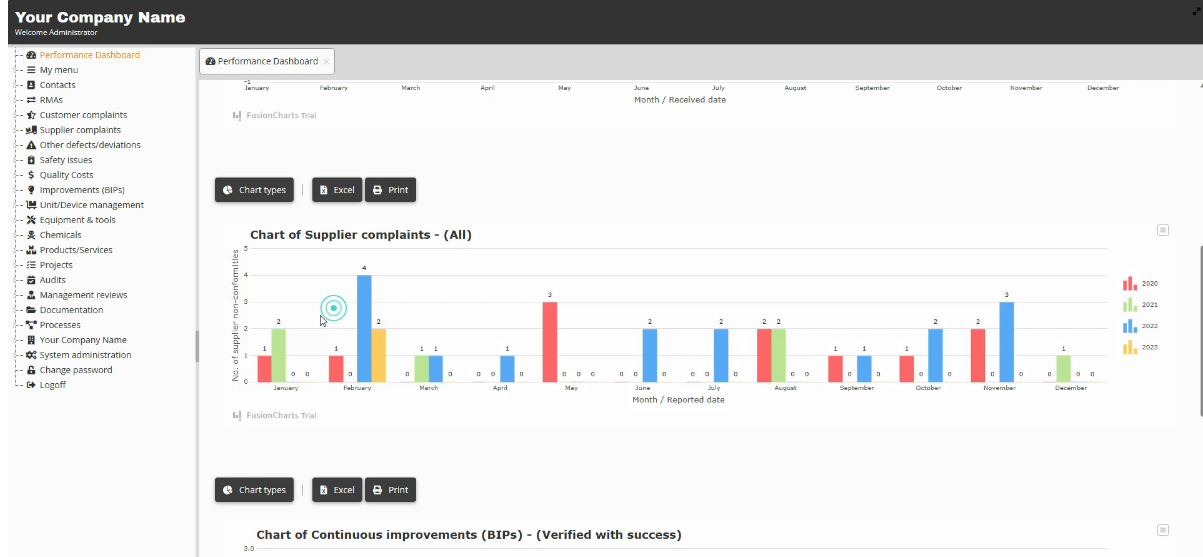Toggle the 2022 series in the legend
Image resolution: width=1203 pixels, height=557 pixels.
(x=1140, y=326)
